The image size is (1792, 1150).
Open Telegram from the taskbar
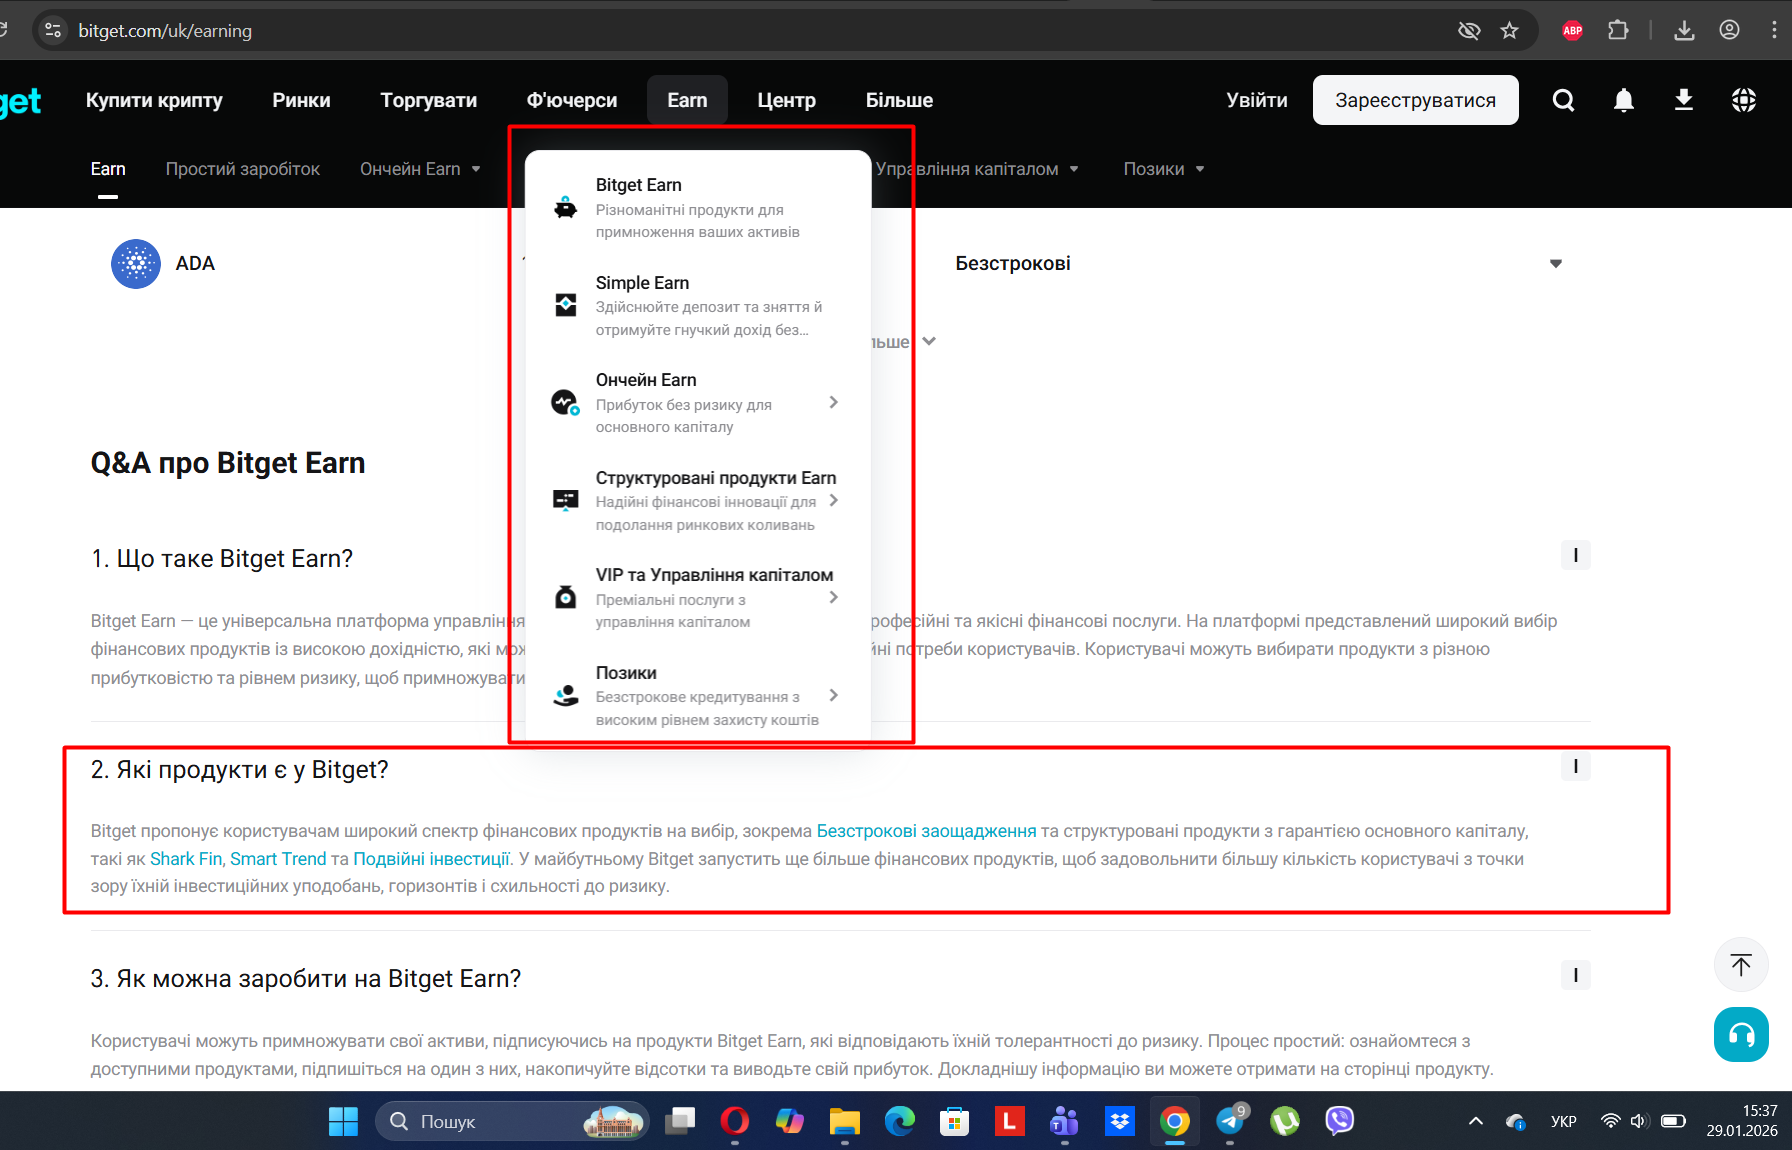[x=1230, y=1121]
